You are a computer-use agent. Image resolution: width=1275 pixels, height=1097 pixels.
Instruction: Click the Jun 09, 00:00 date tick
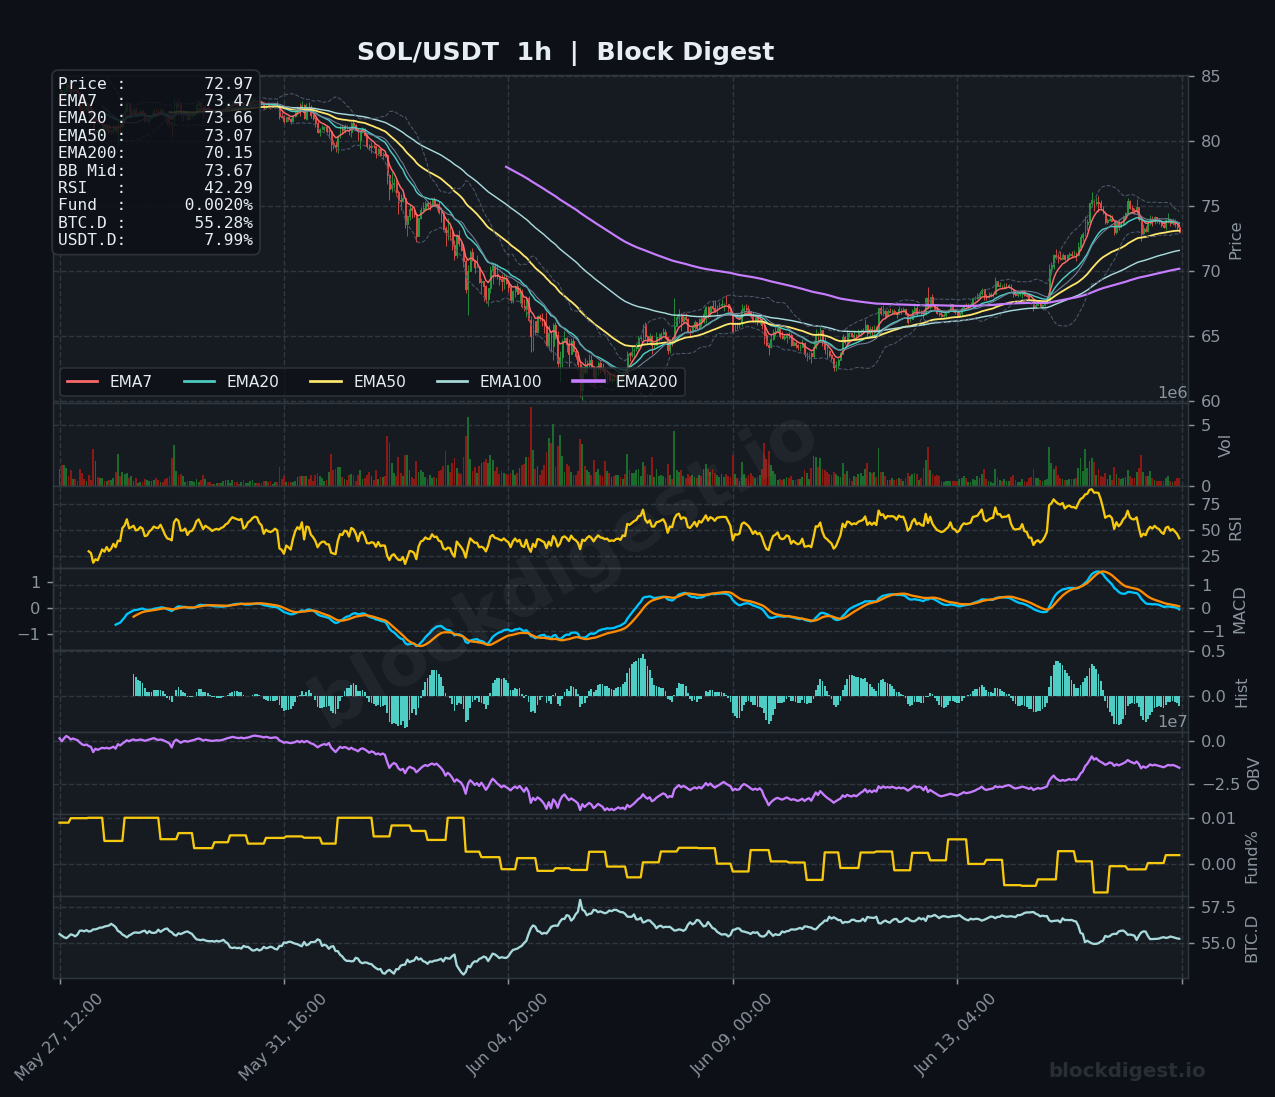coord(732,1035)
